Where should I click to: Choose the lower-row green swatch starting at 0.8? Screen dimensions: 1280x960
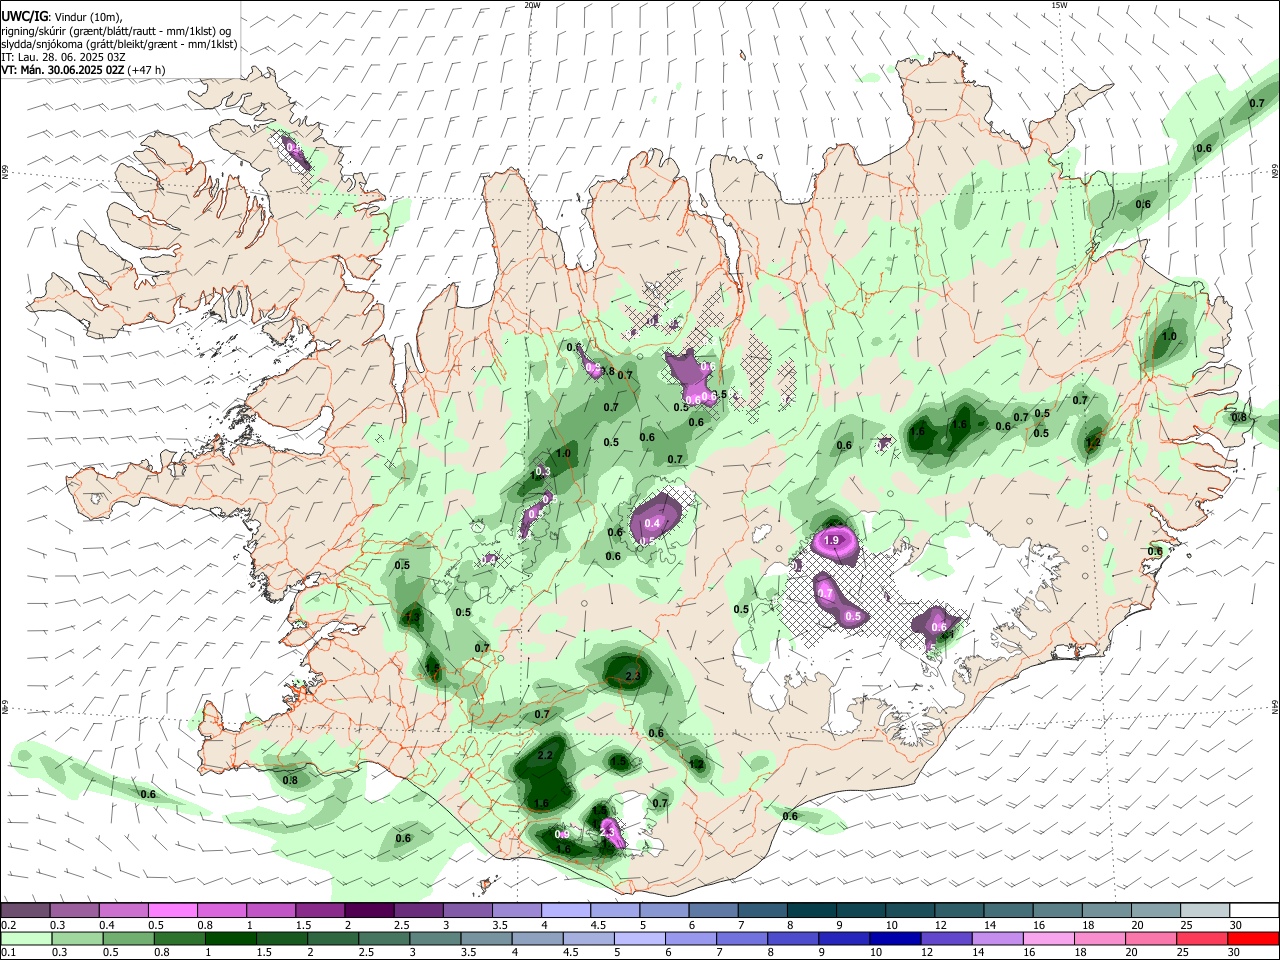tap(178, 939)
